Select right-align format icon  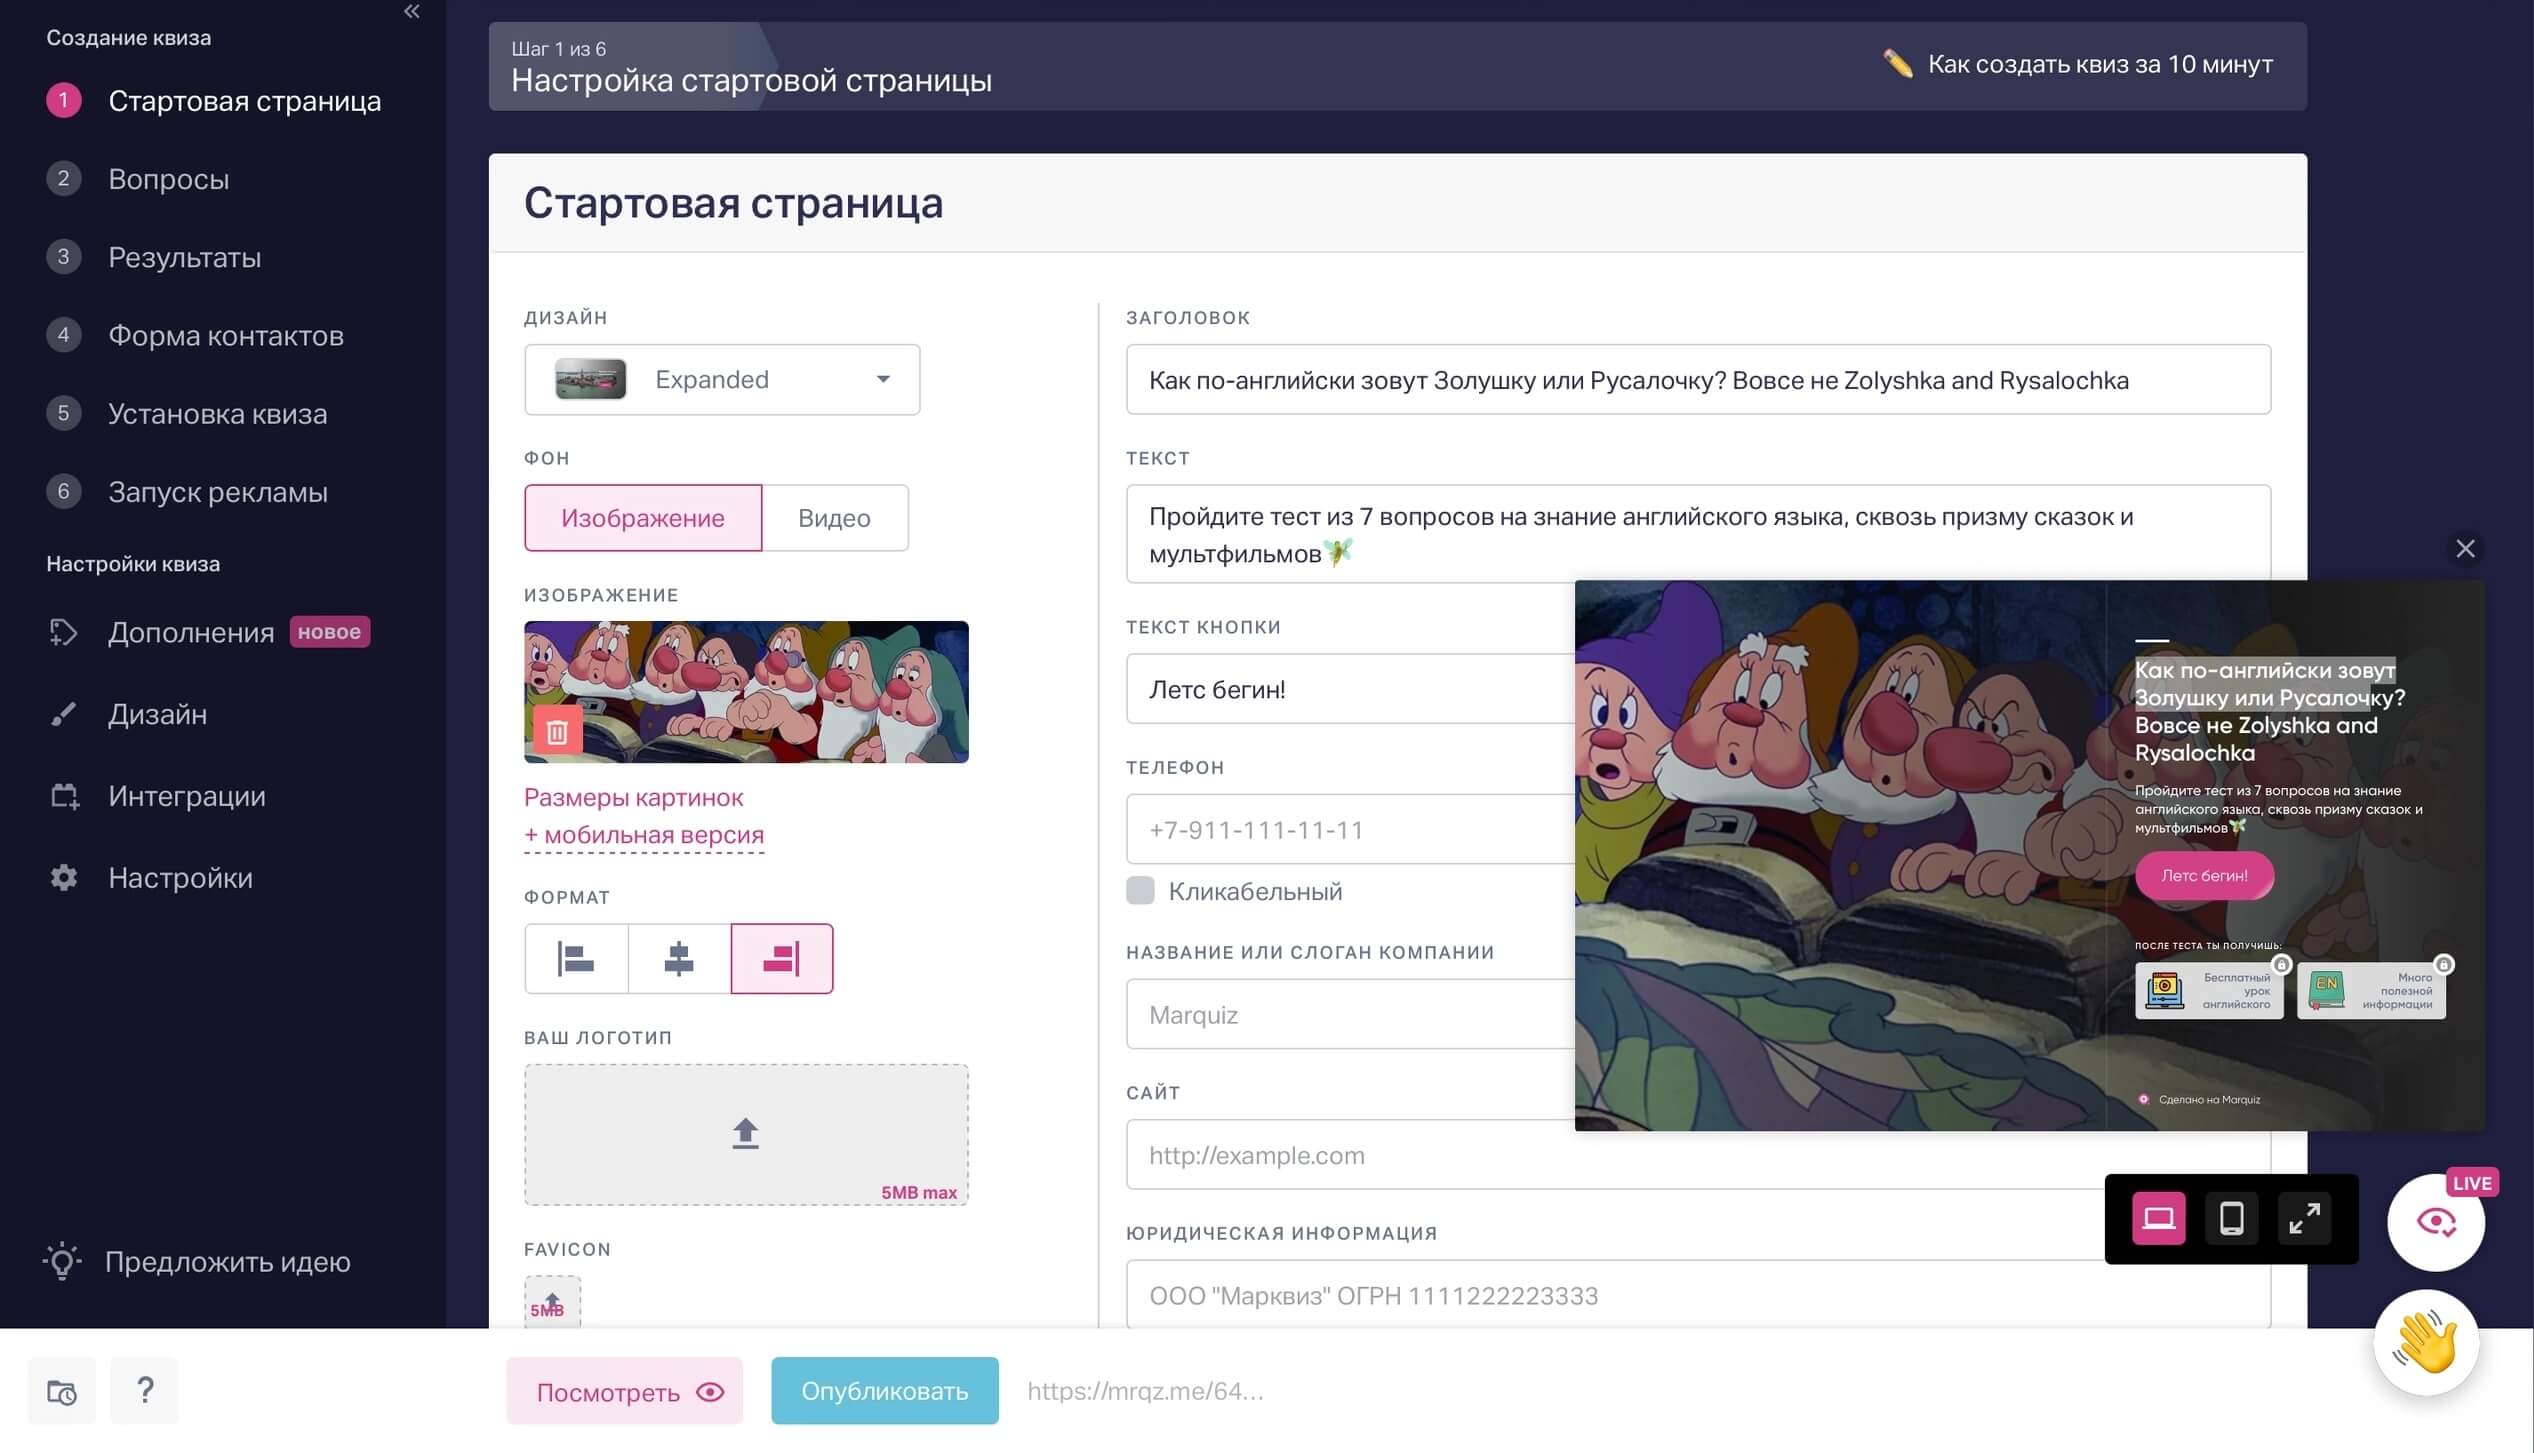[782, 958]
